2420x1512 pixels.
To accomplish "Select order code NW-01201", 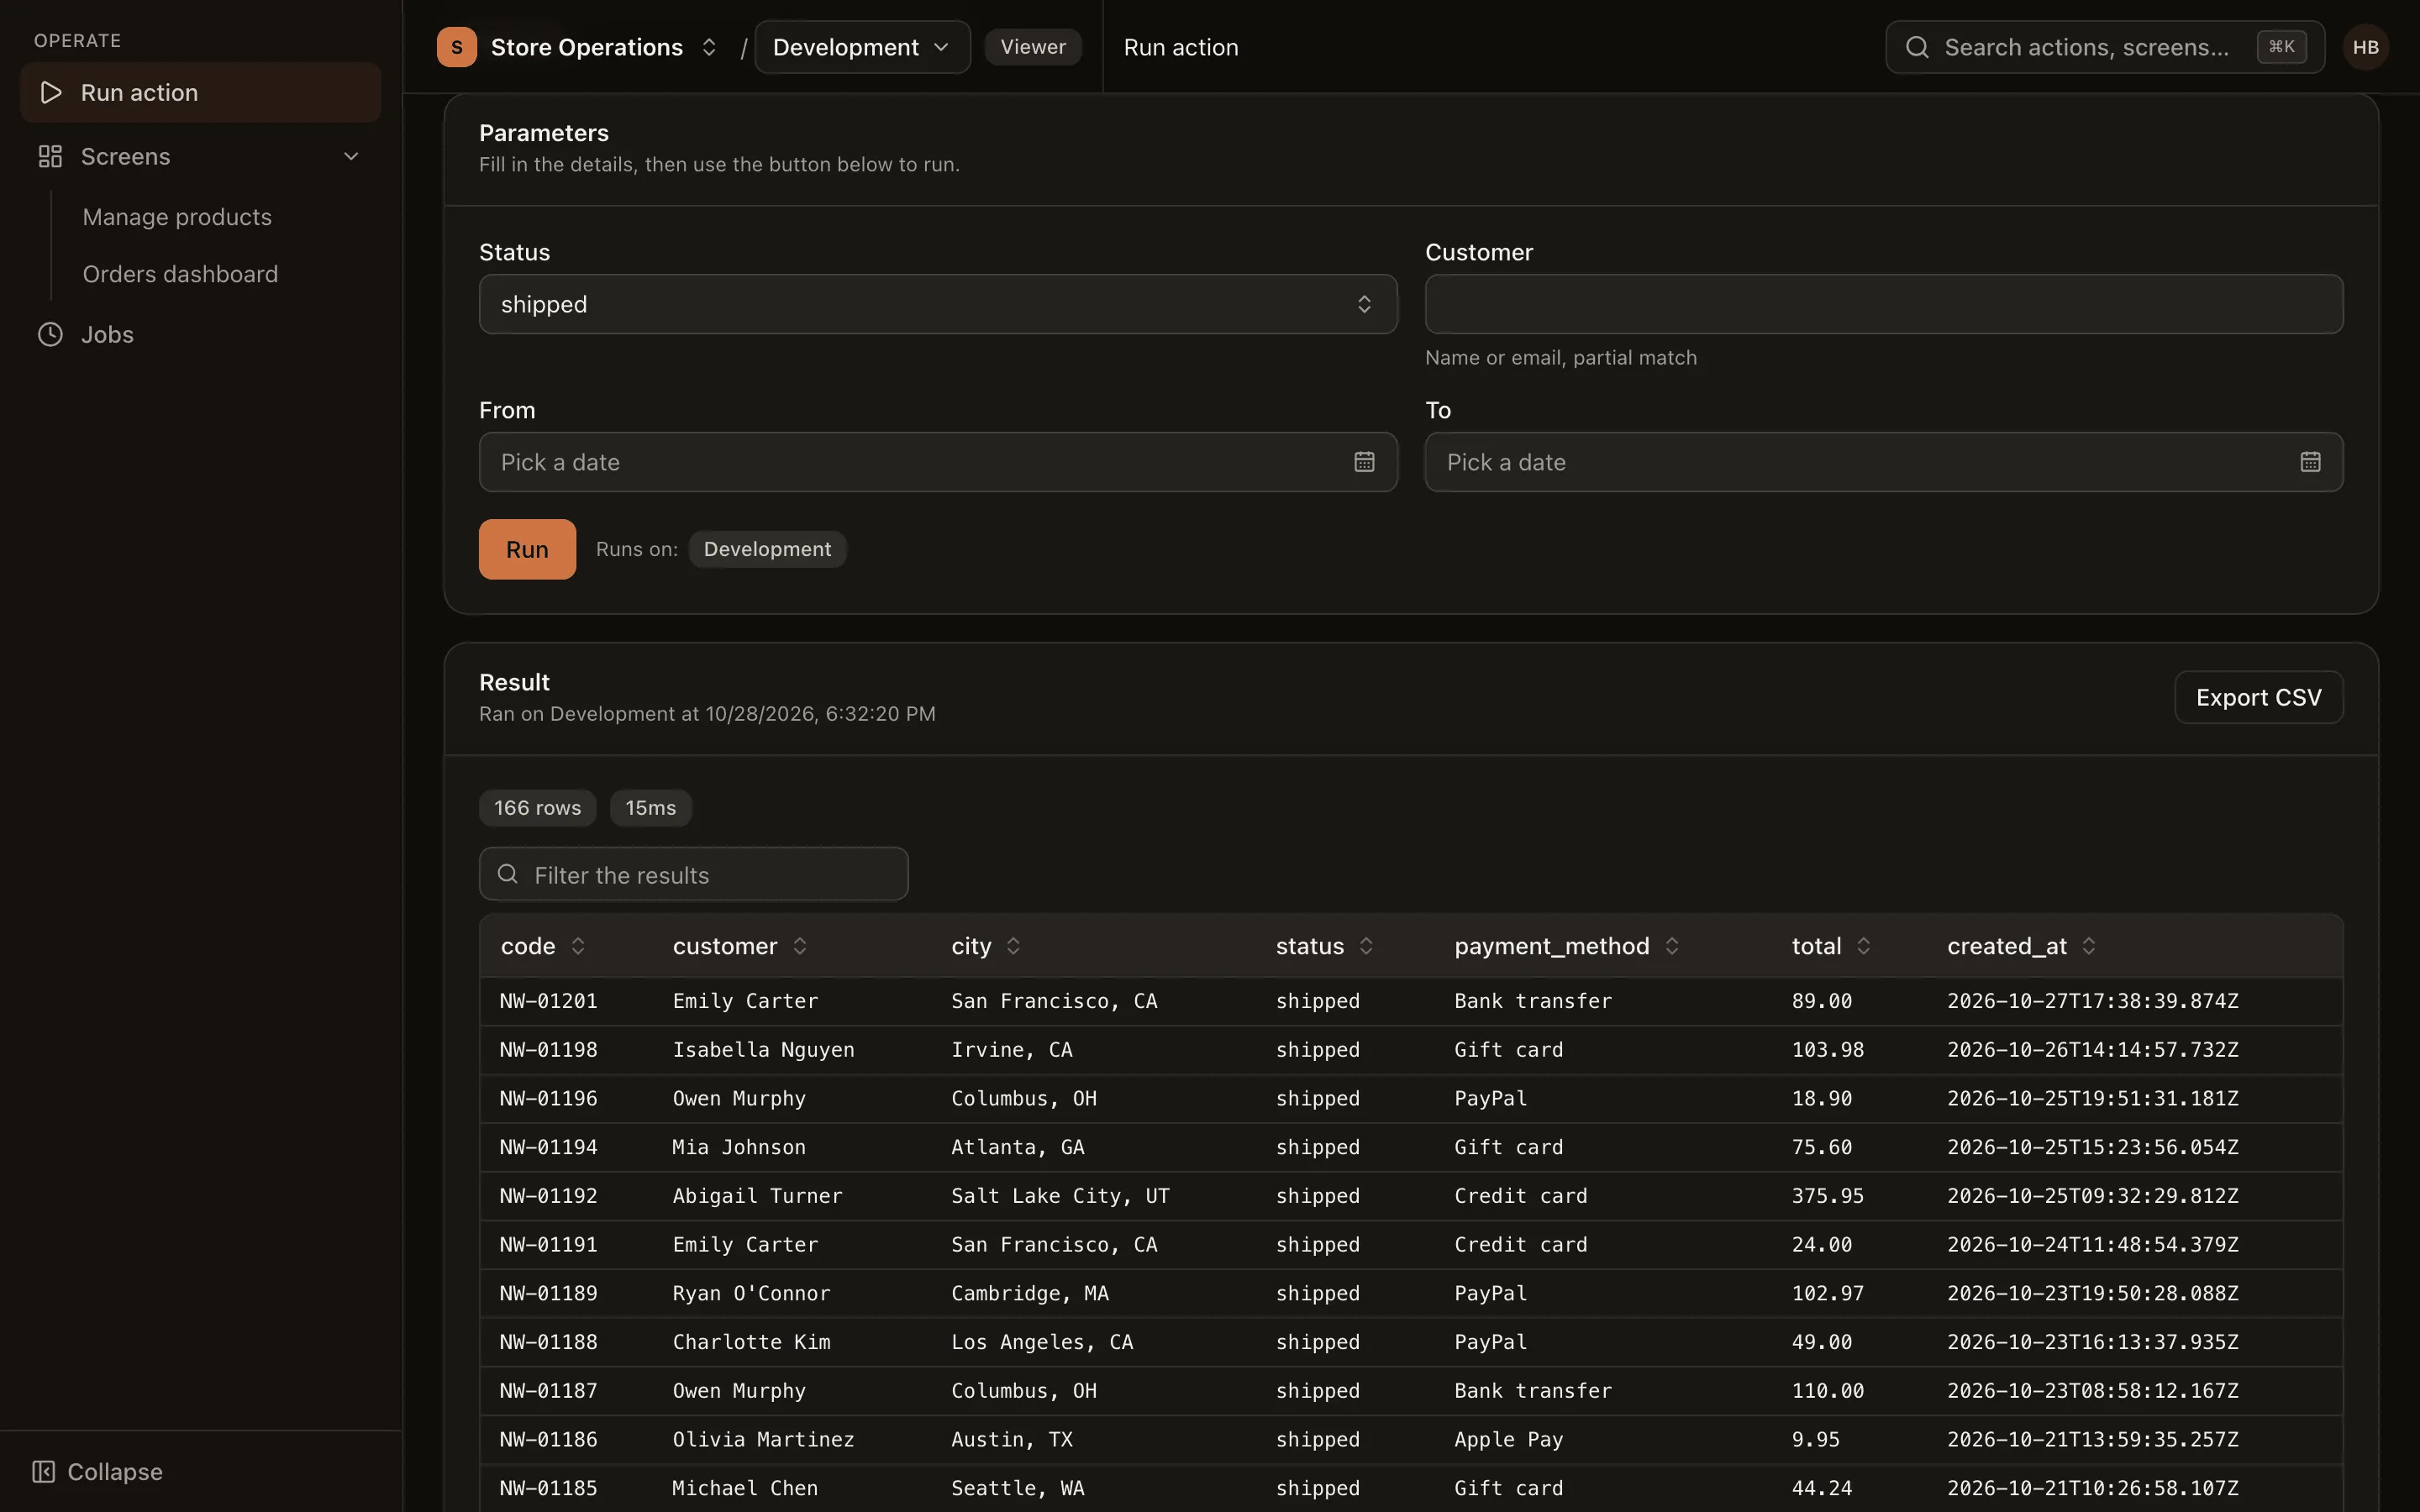I will (548, 1001).
